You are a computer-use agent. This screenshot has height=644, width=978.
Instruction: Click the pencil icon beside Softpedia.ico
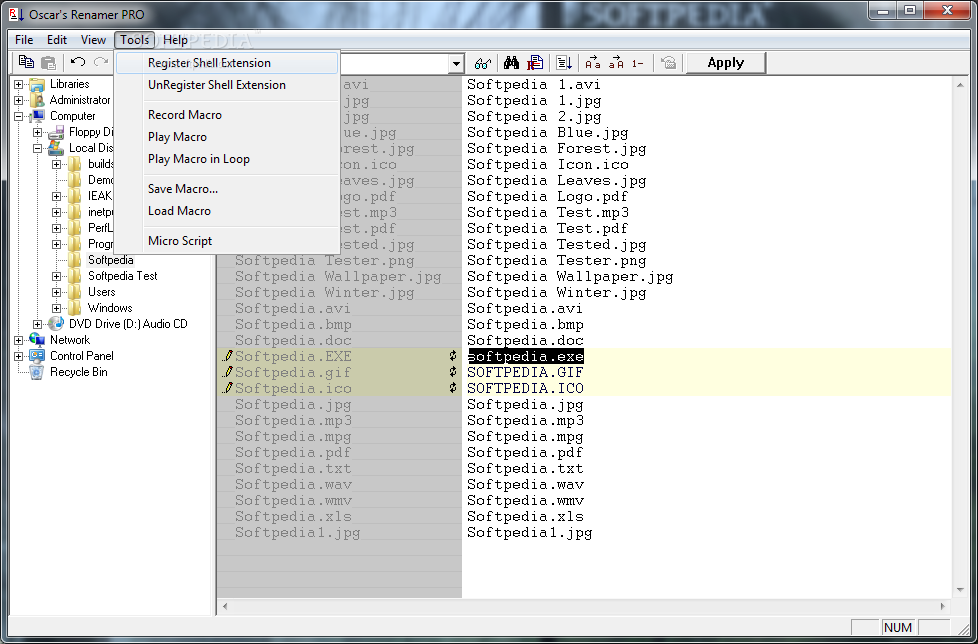pyautogui.click(x=228, y=388)
